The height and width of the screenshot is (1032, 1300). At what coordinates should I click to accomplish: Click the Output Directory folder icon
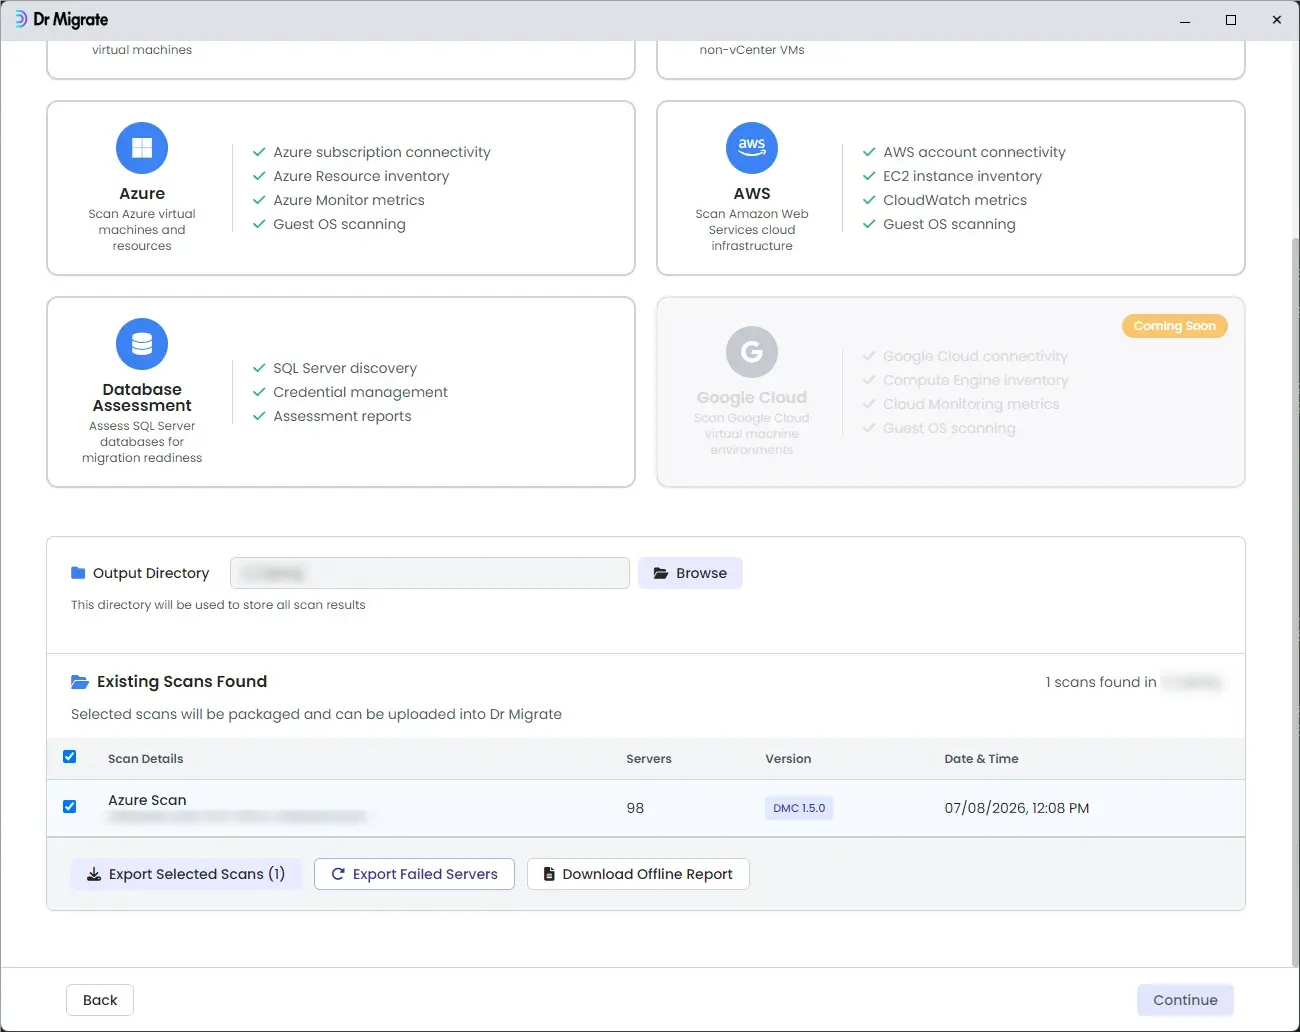(x=78, y=573)
